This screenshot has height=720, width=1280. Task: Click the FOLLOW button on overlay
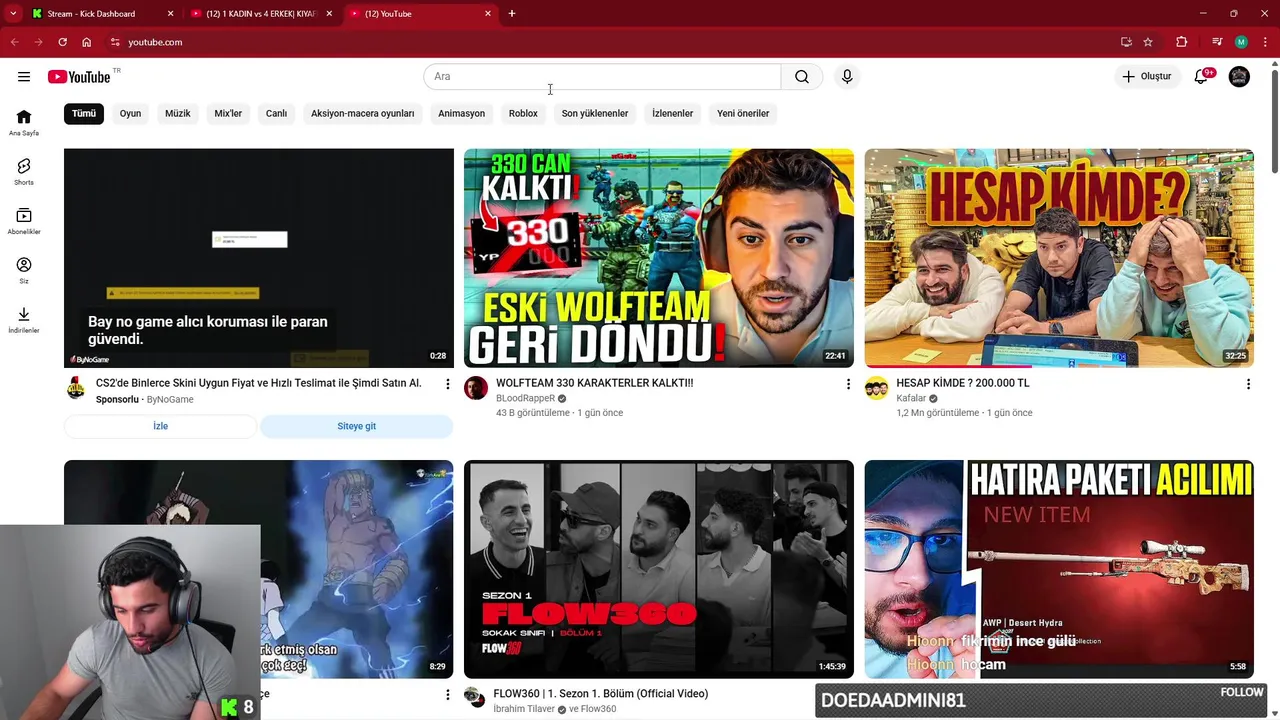pyautogui.click(x=1241, y=692)
